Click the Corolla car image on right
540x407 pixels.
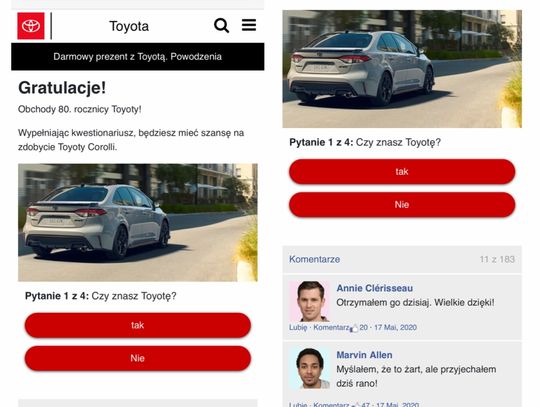pos(402,69)
